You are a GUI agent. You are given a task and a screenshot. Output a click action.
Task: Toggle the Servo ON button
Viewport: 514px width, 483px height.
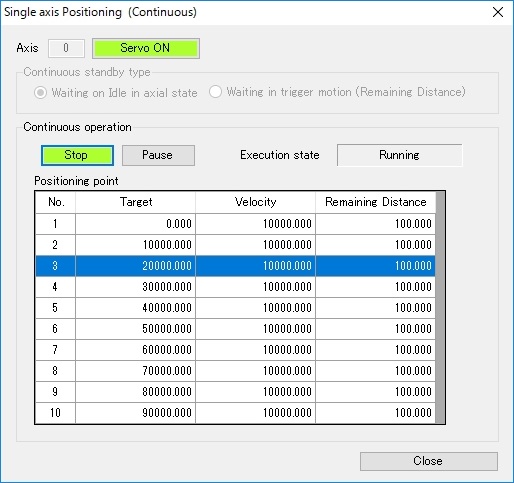146,48
